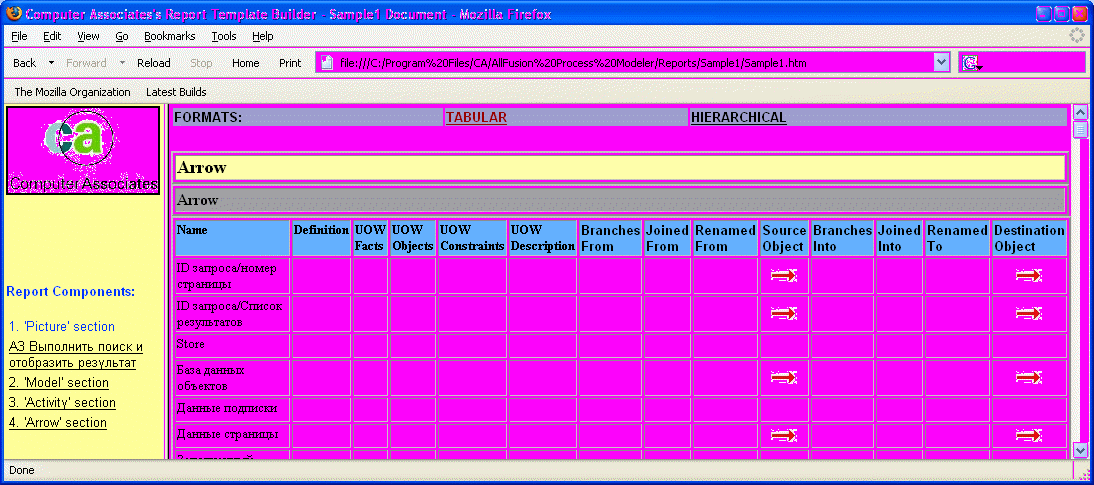The height and width of the screenshot is (485, 1094).
Task: Click the Reload button
Action: [153, 63]
